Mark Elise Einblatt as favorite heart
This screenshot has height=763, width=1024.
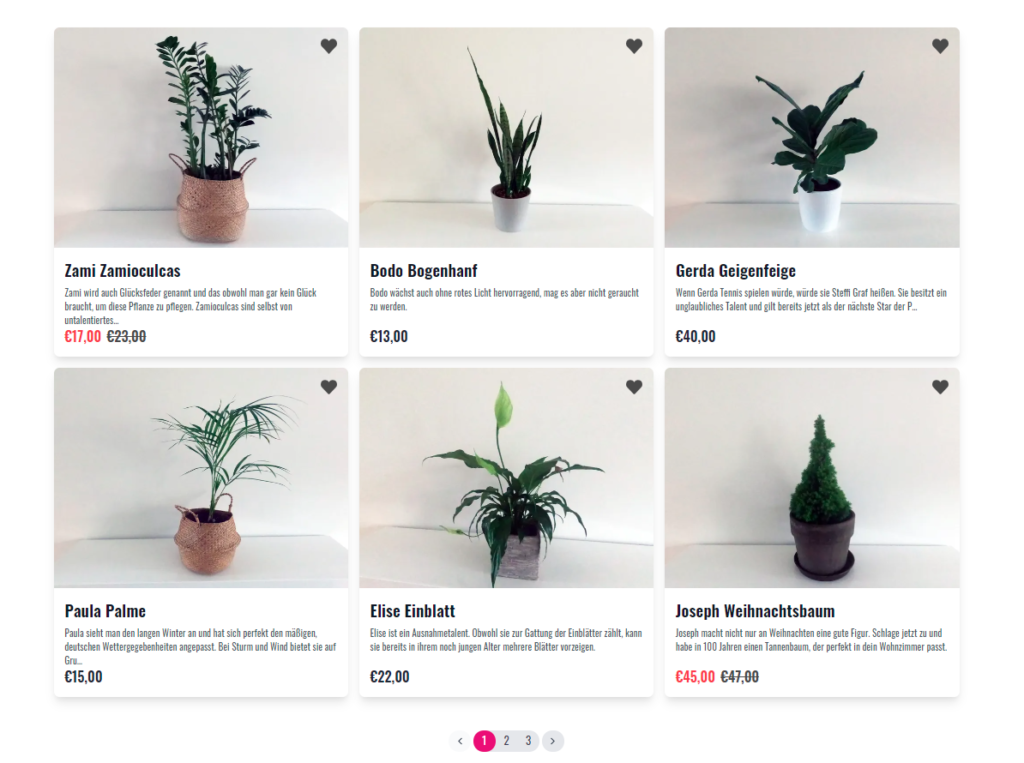(634, 387)
